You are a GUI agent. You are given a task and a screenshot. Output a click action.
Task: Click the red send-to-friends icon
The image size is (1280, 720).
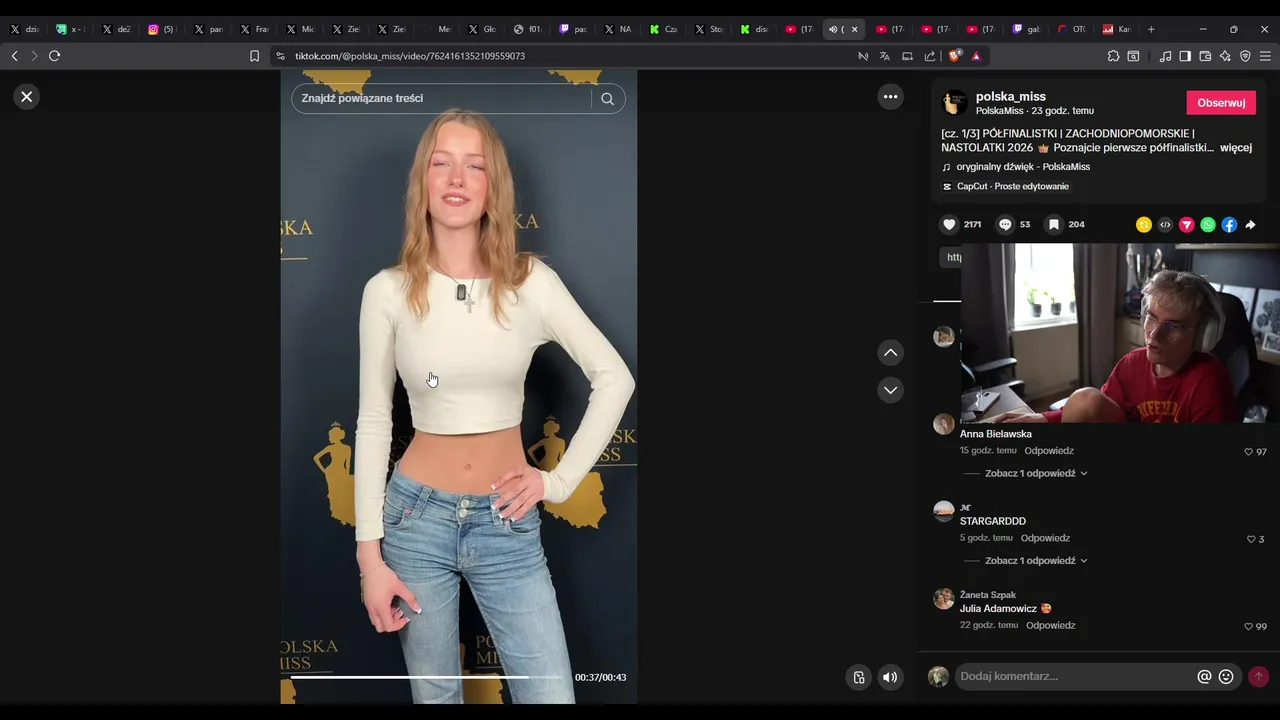(1186, 225)
